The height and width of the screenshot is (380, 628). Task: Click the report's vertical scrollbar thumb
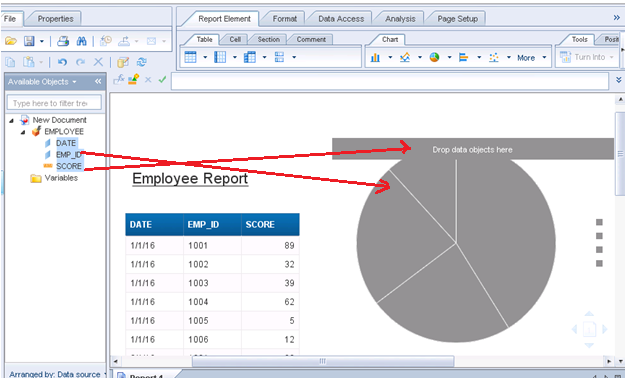[620, 154]
